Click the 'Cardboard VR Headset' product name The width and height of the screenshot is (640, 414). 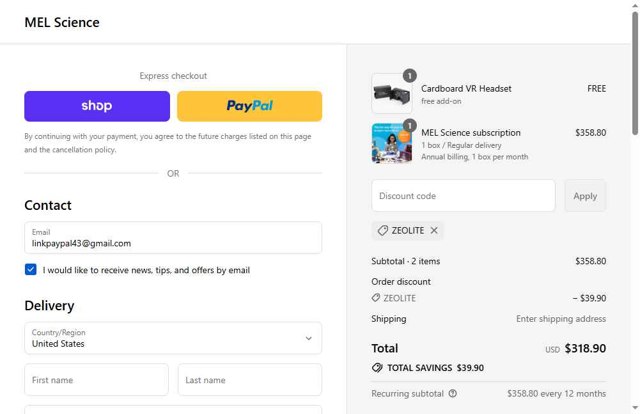click(466, 89)
